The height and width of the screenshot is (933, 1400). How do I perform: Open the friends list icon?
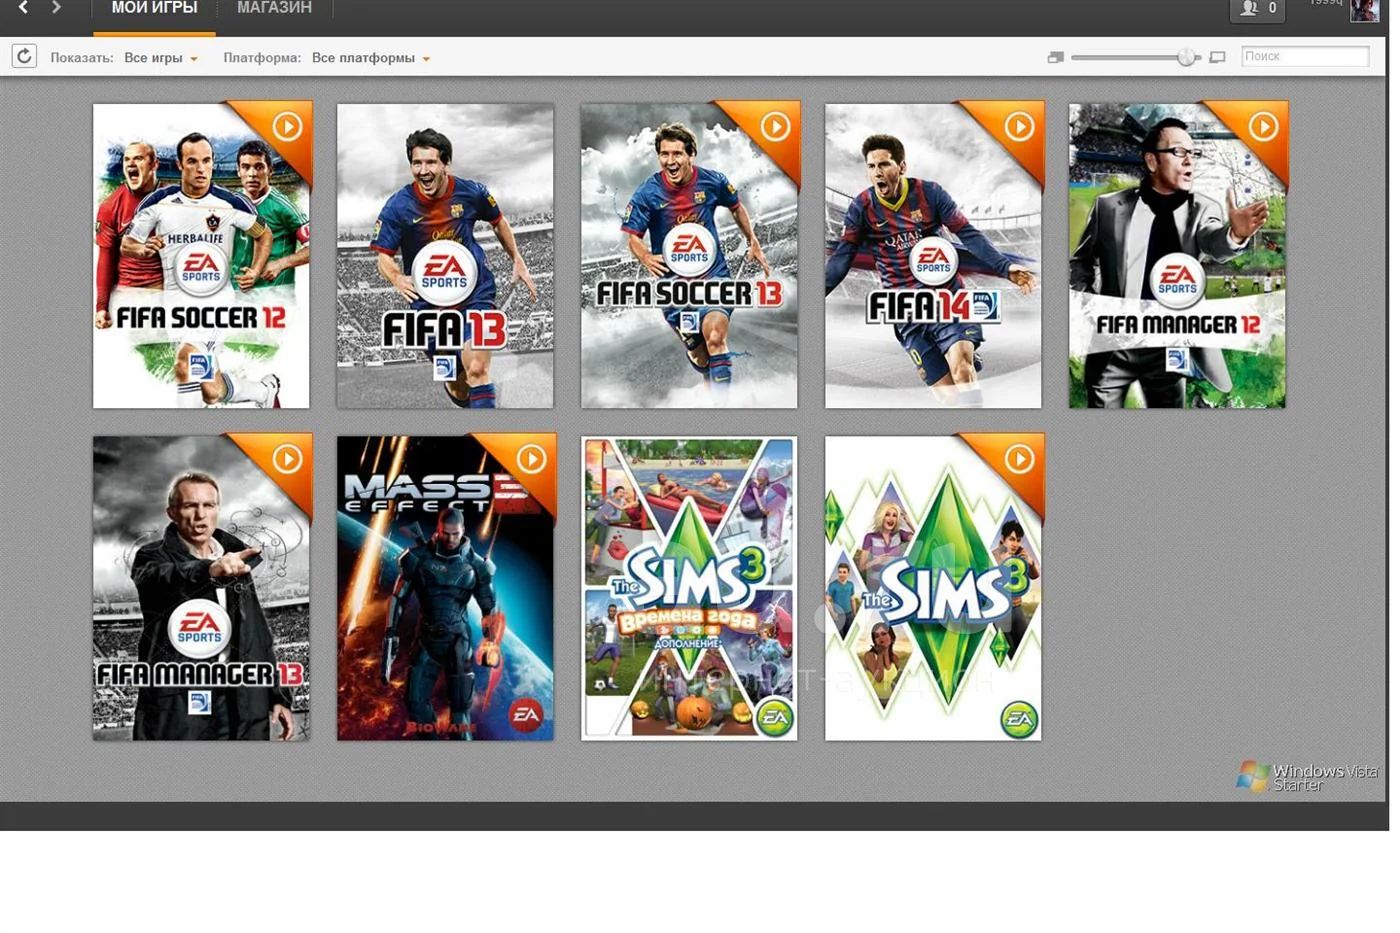1257,9
